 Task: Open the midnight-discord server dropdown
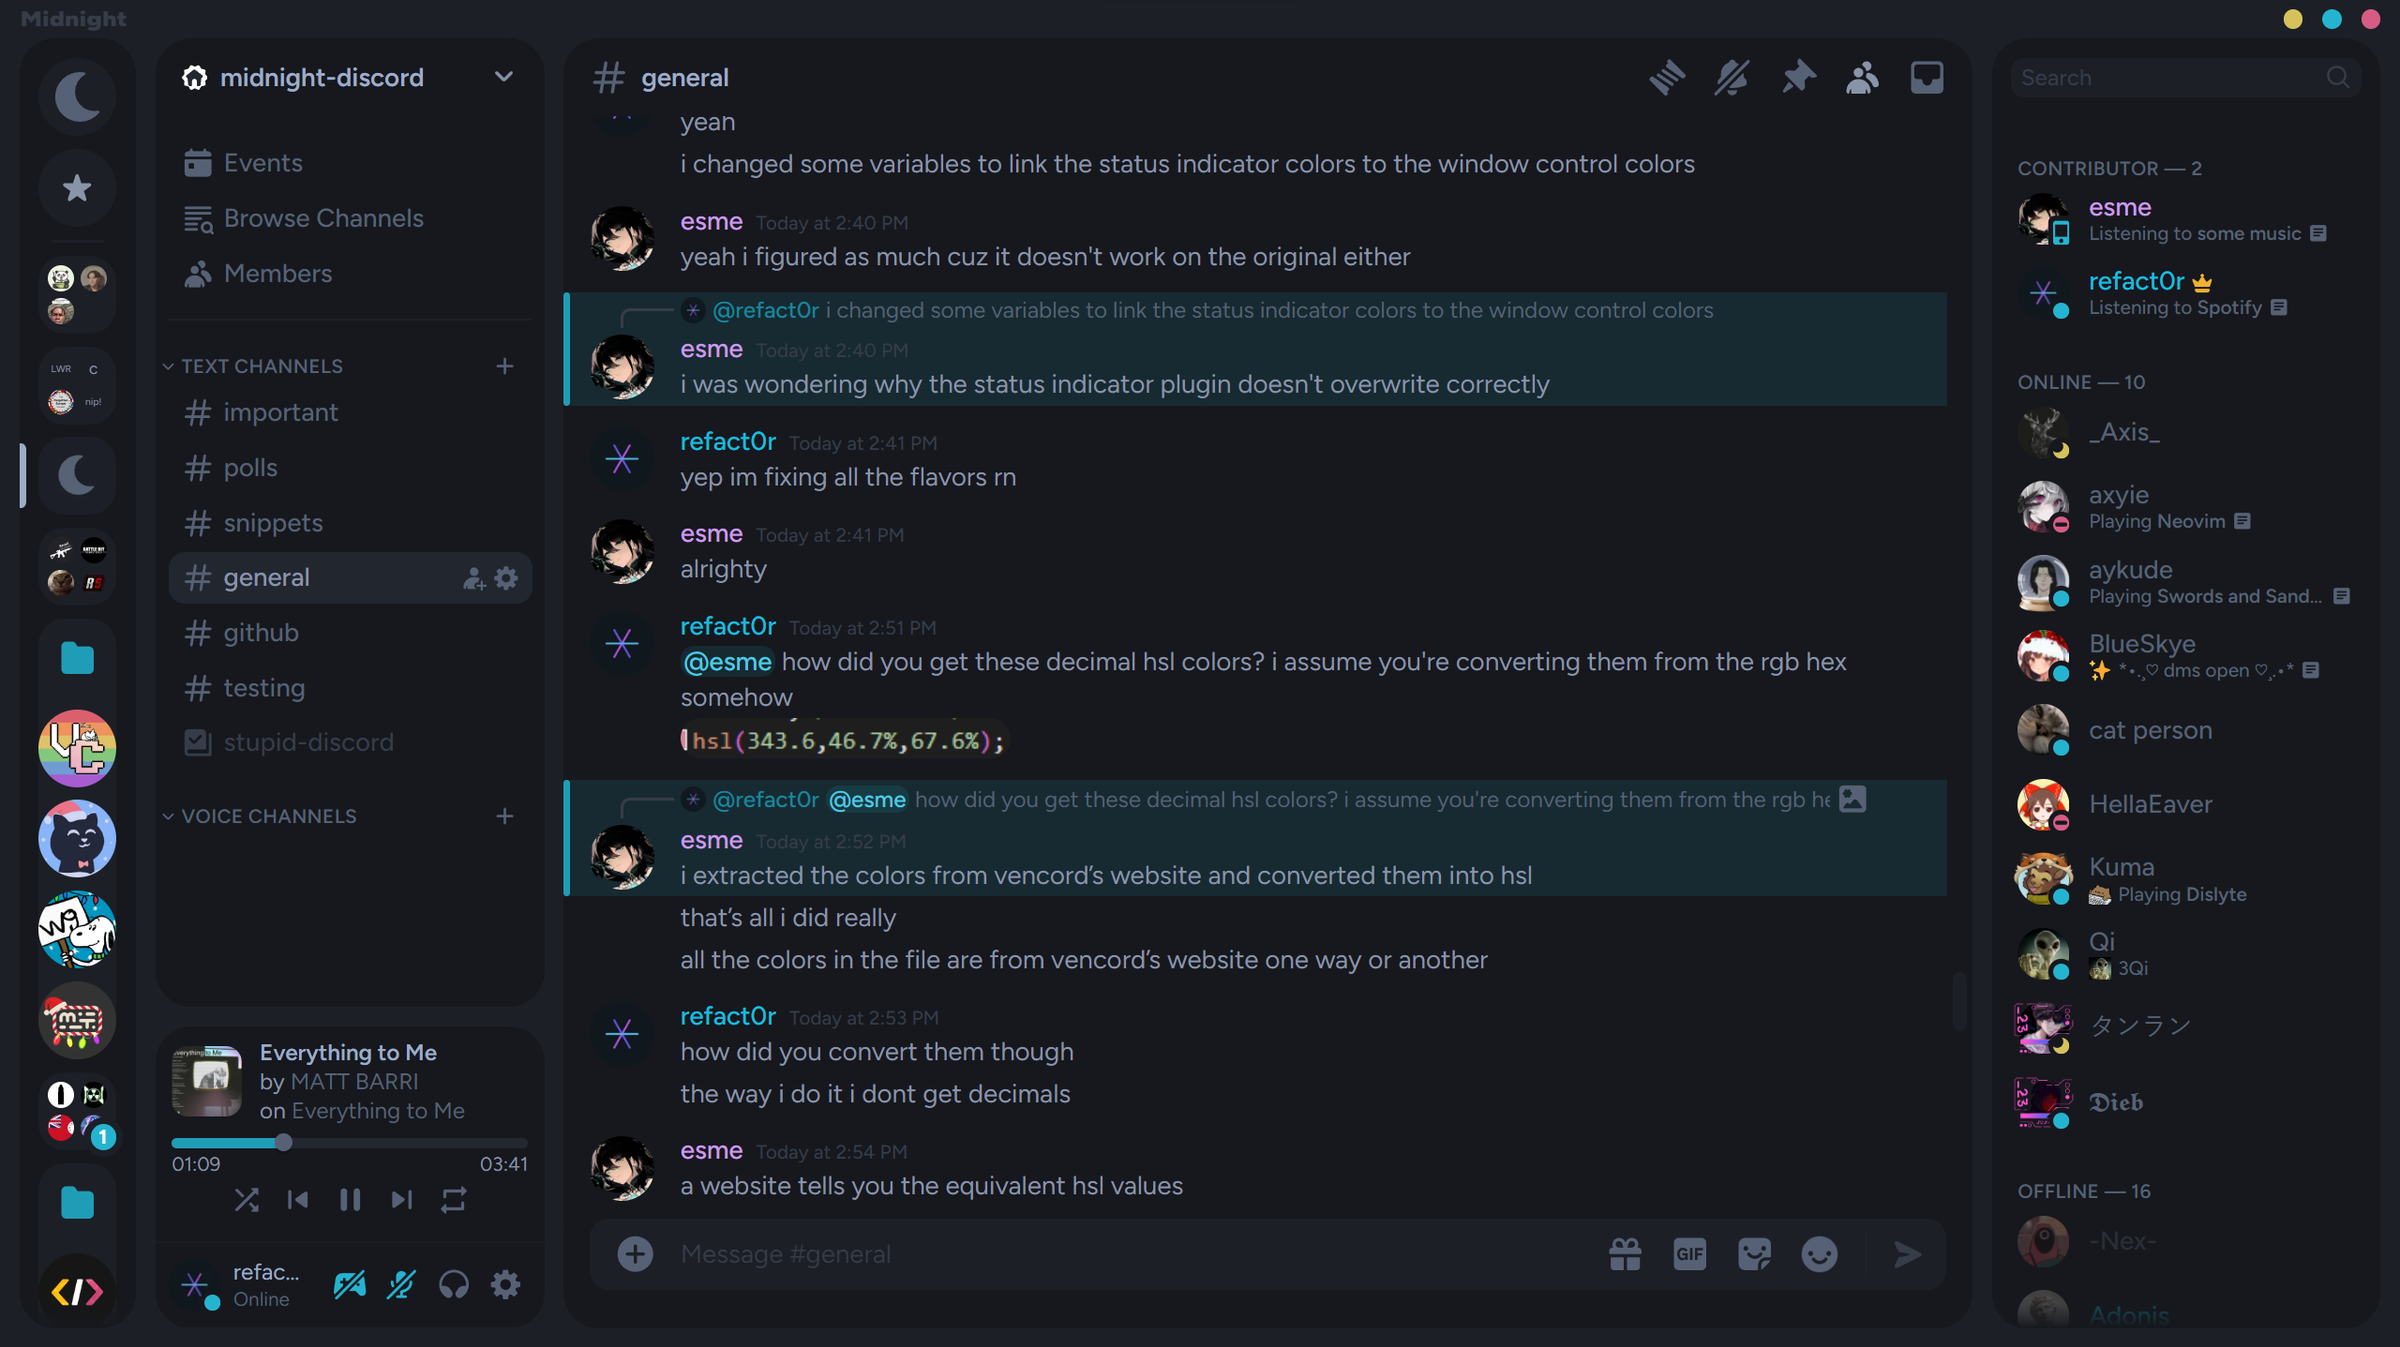click(504, 77)
